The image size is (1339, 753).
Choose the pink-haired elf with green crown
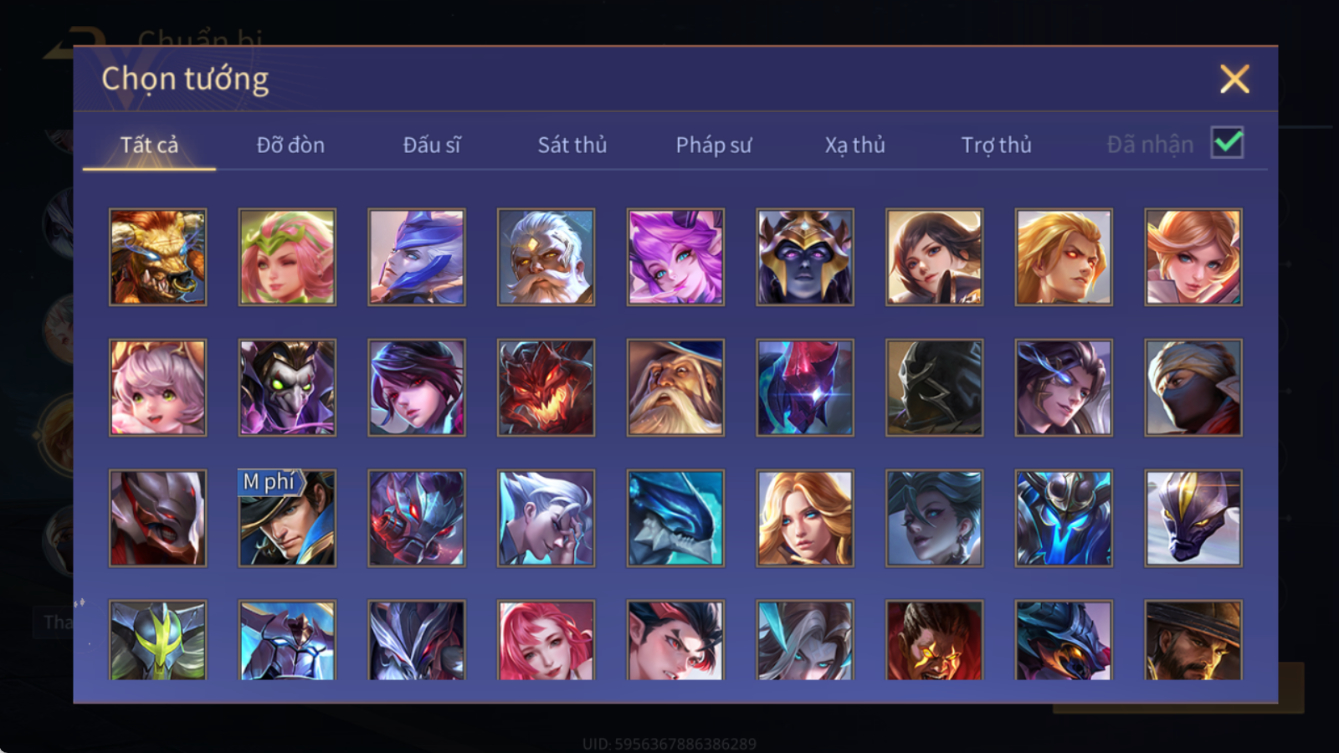[x=287, y=257]
